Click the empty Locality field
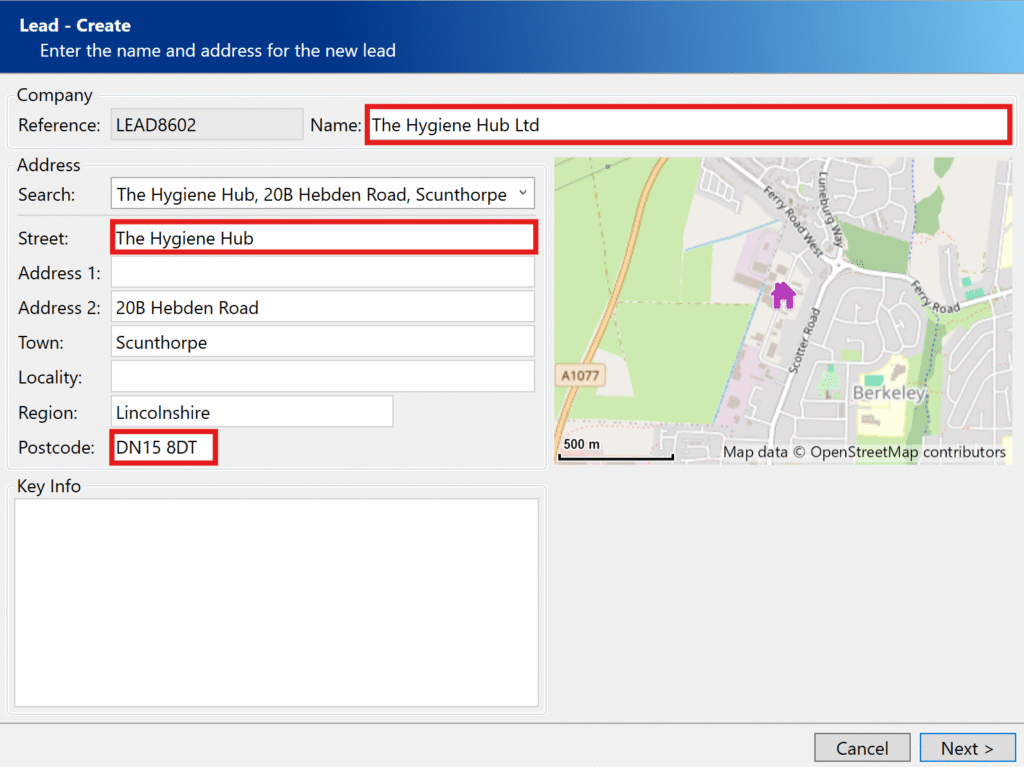This screenshot has height=767, width=1024. [x=322, y=377]
